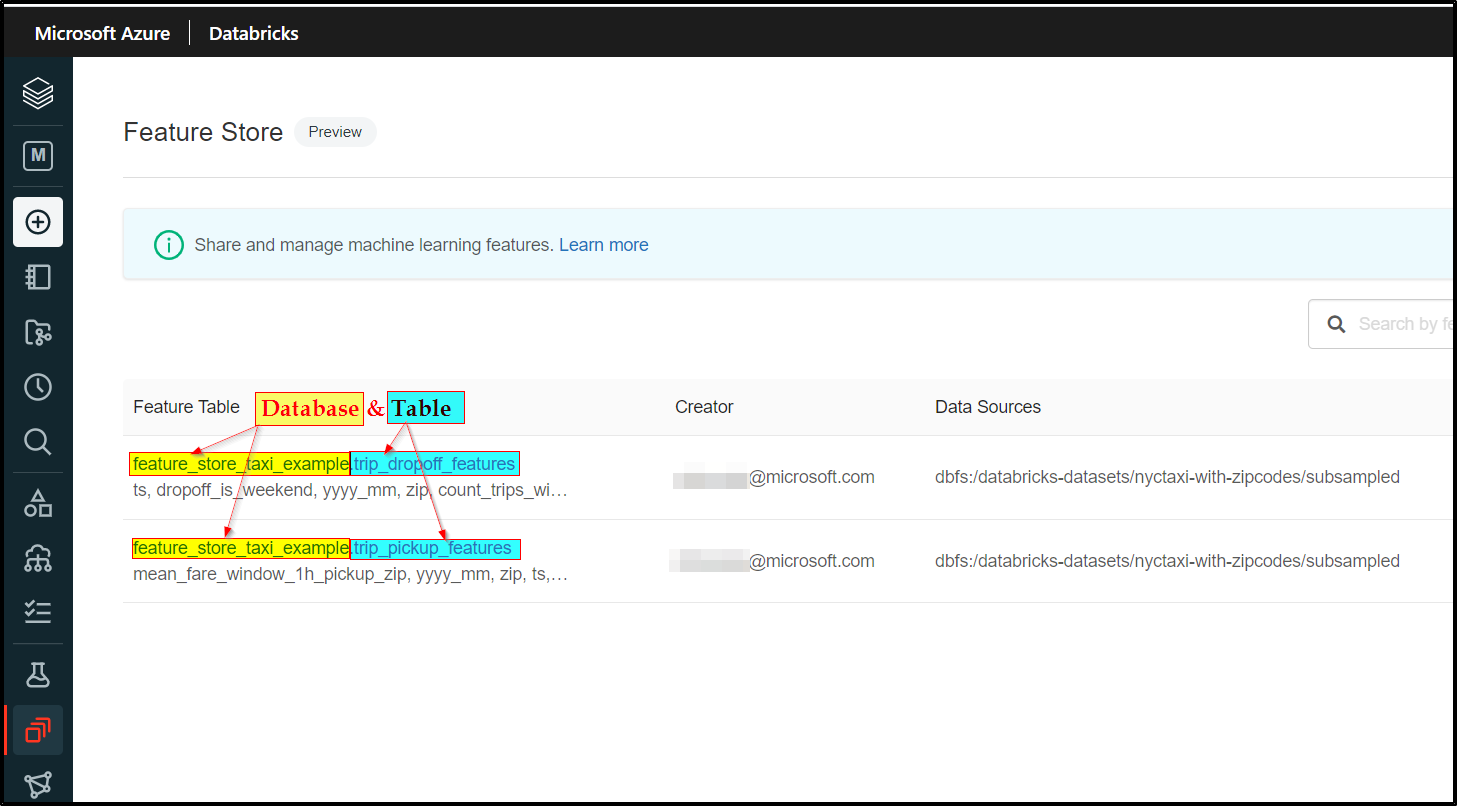The height and width of the screenshot is (806, 1457).
Task: Open the trip_dropoff_features feature table
Action: pos(435,464)
